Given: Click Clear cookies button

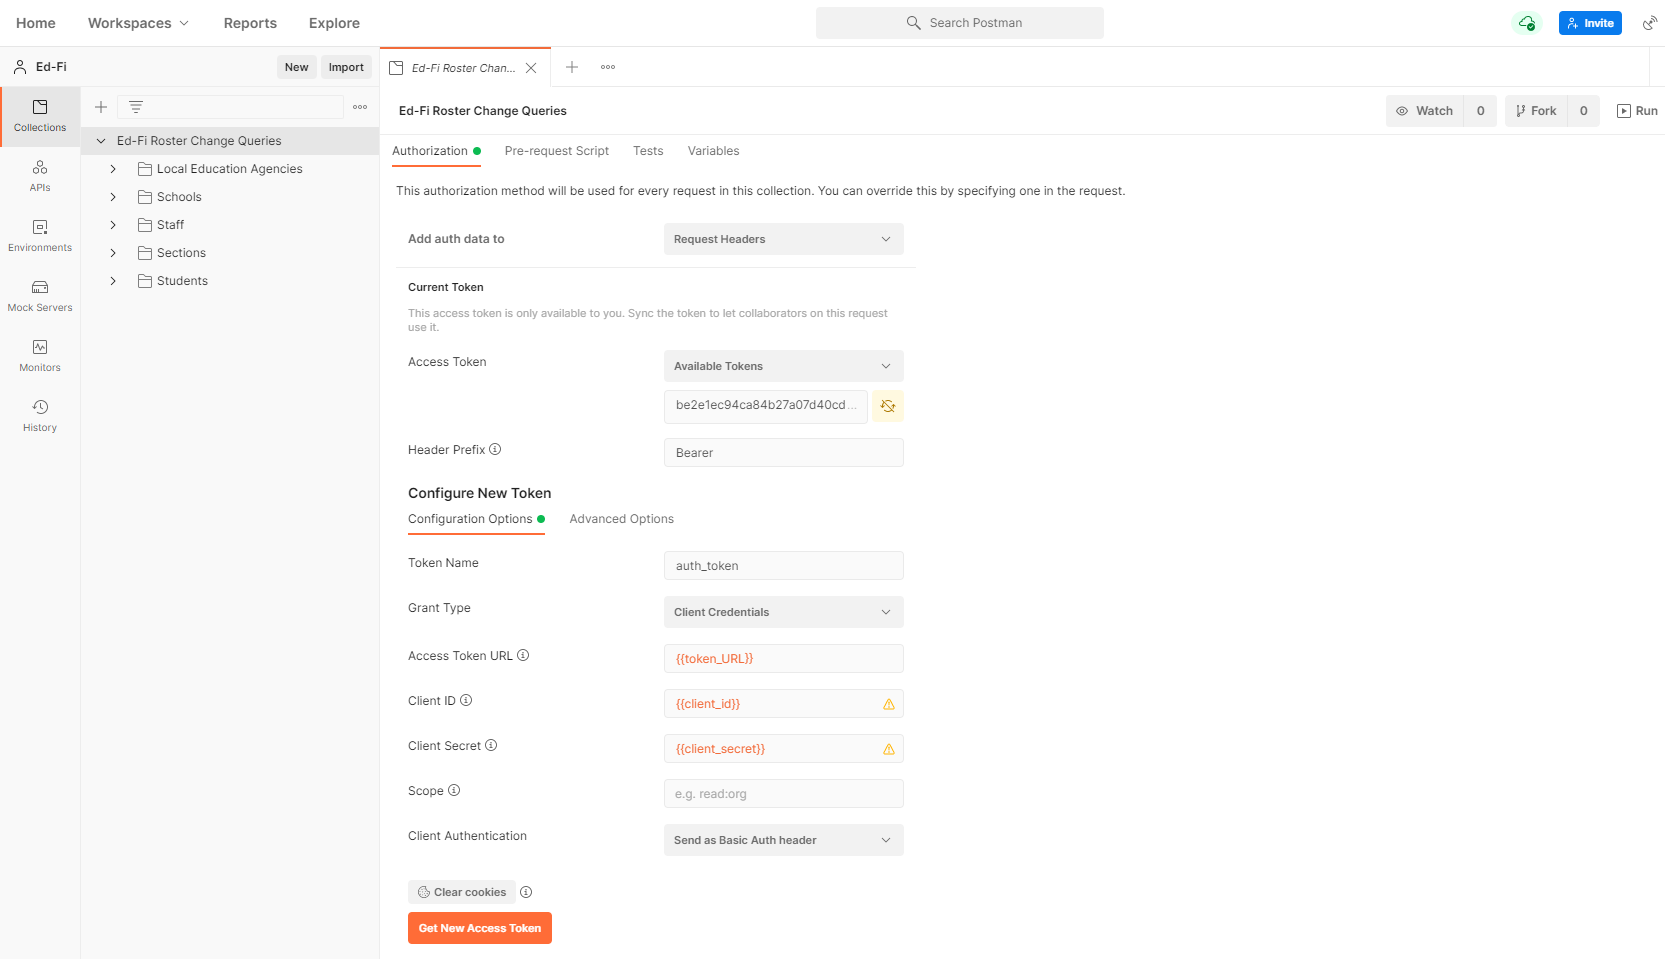Looking at the screenshot, I should point(462,892).
